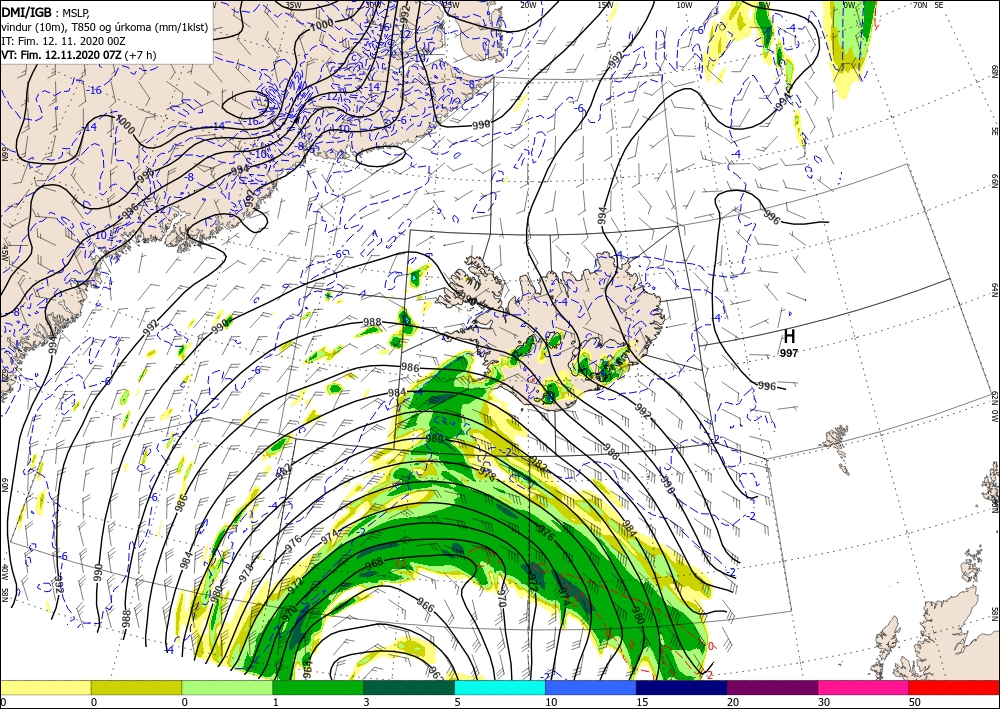Click the '968' isobar label
The width and height of the screenshot is (1000, 709).
374,562
